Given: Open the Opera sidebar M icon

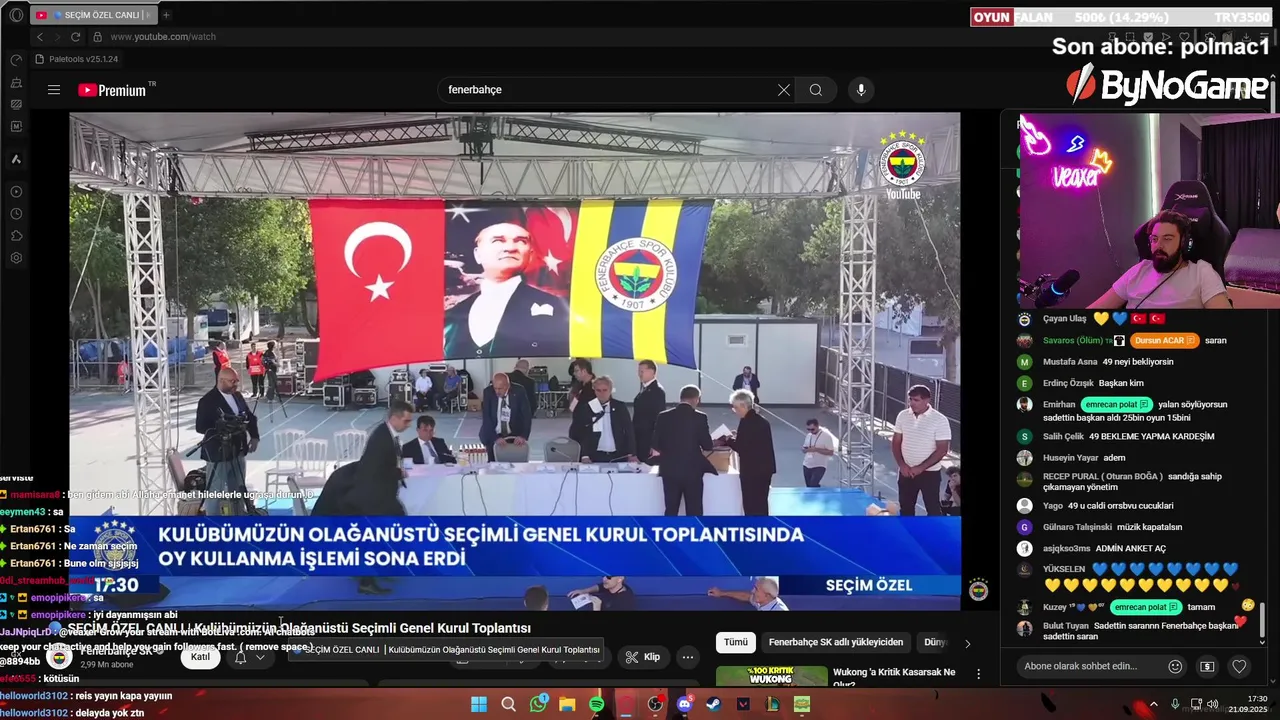Looking at the screenshot, I should click(16, 126).
